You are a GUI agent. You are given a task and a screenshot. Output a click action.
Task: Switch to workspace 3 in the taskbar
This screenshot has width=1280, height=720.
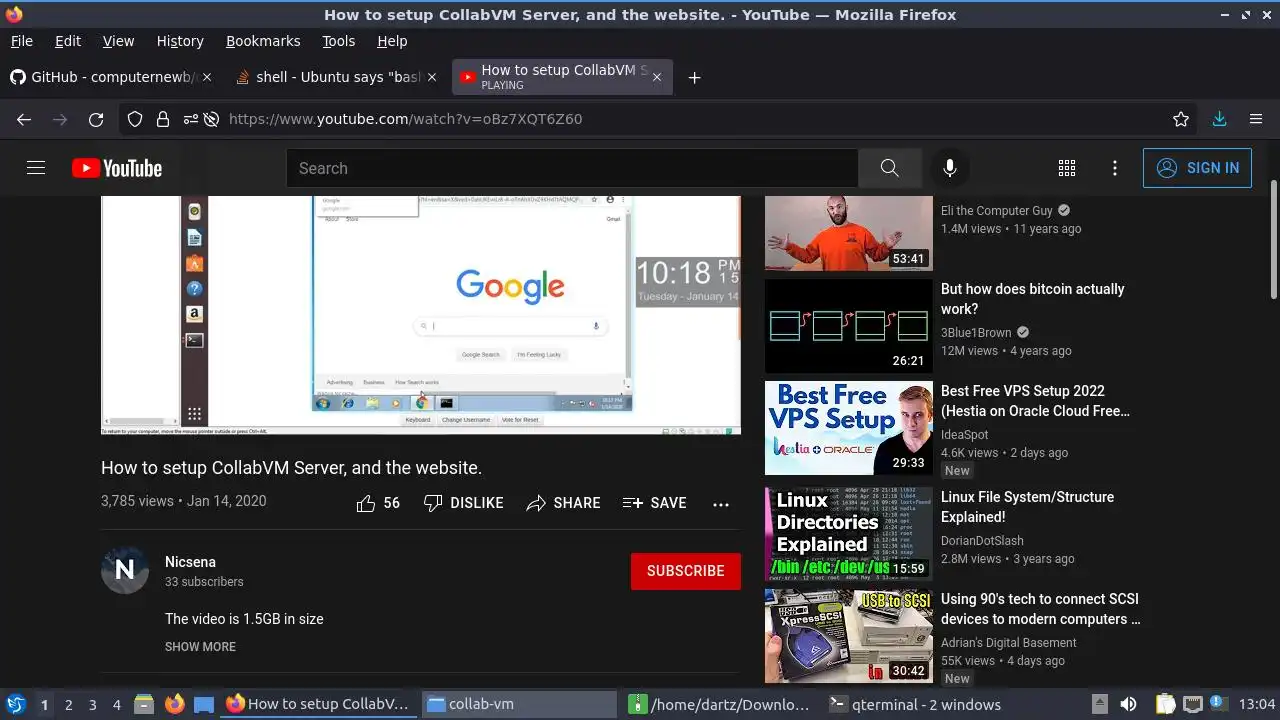tap(92, 705)
